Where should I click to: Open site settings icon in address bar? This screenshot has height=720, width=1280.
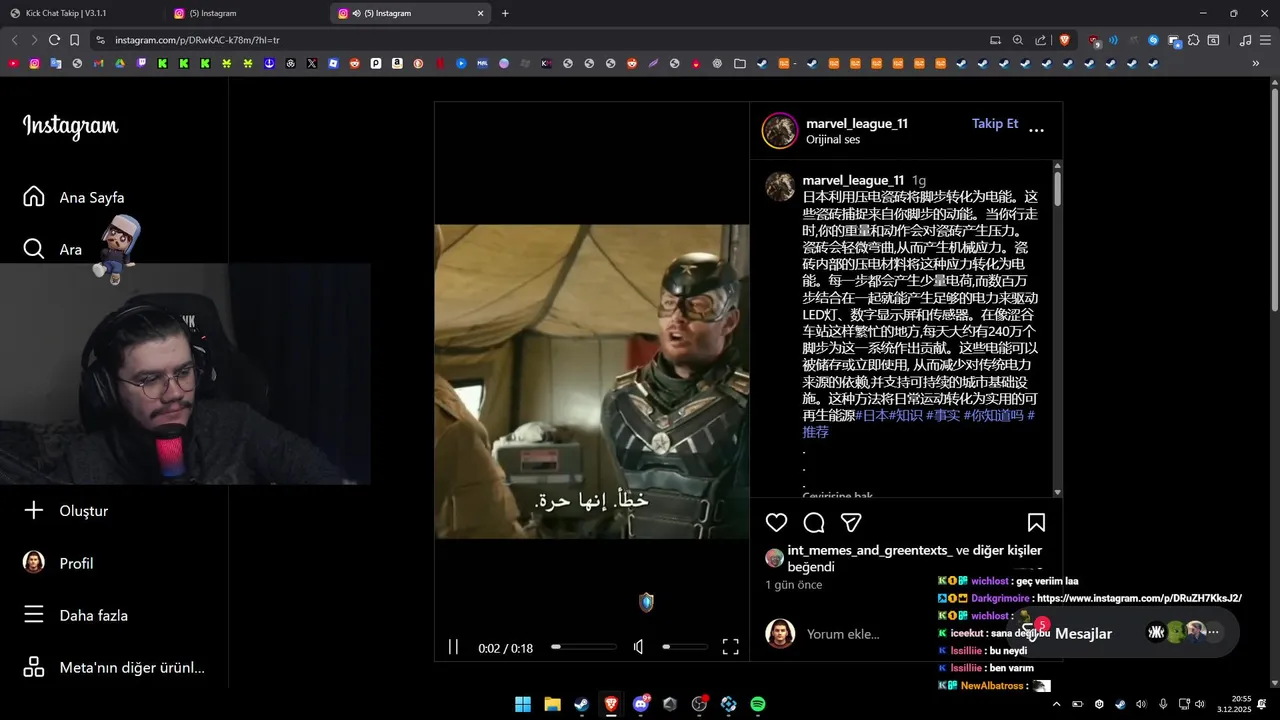pos(99,40)
